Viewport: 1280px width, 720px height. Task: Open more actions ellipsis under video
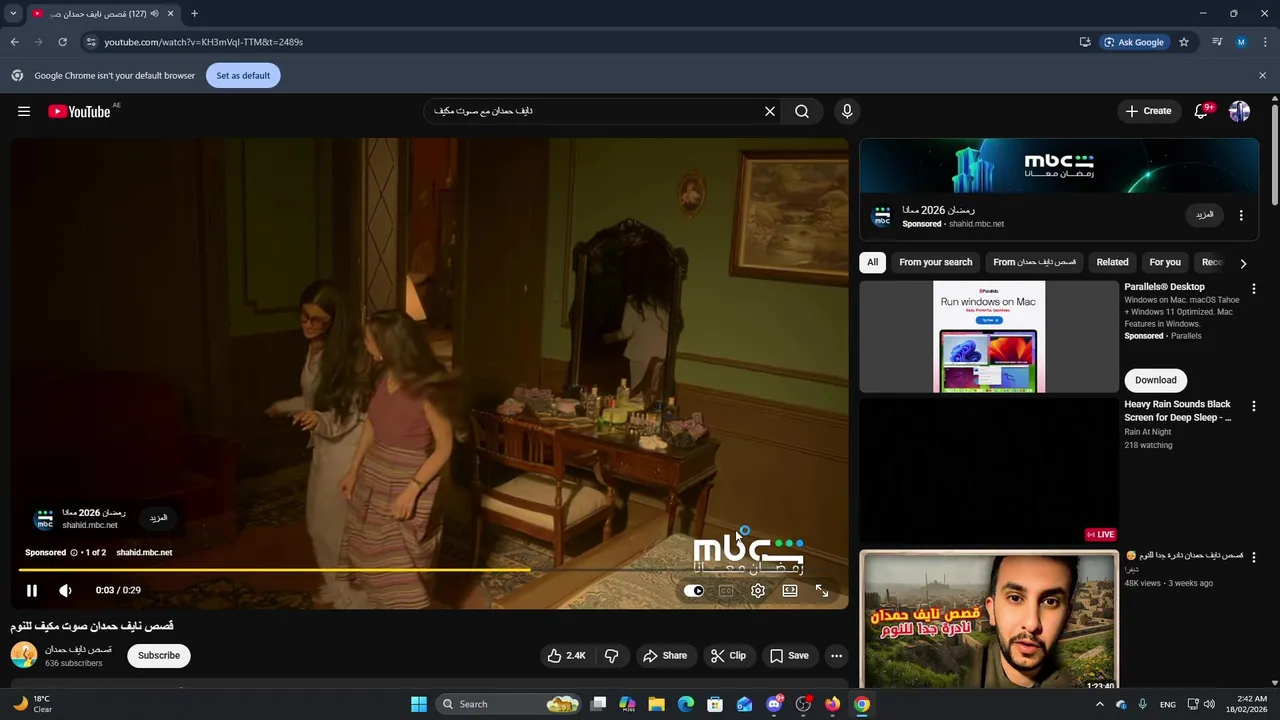[836, 656]
